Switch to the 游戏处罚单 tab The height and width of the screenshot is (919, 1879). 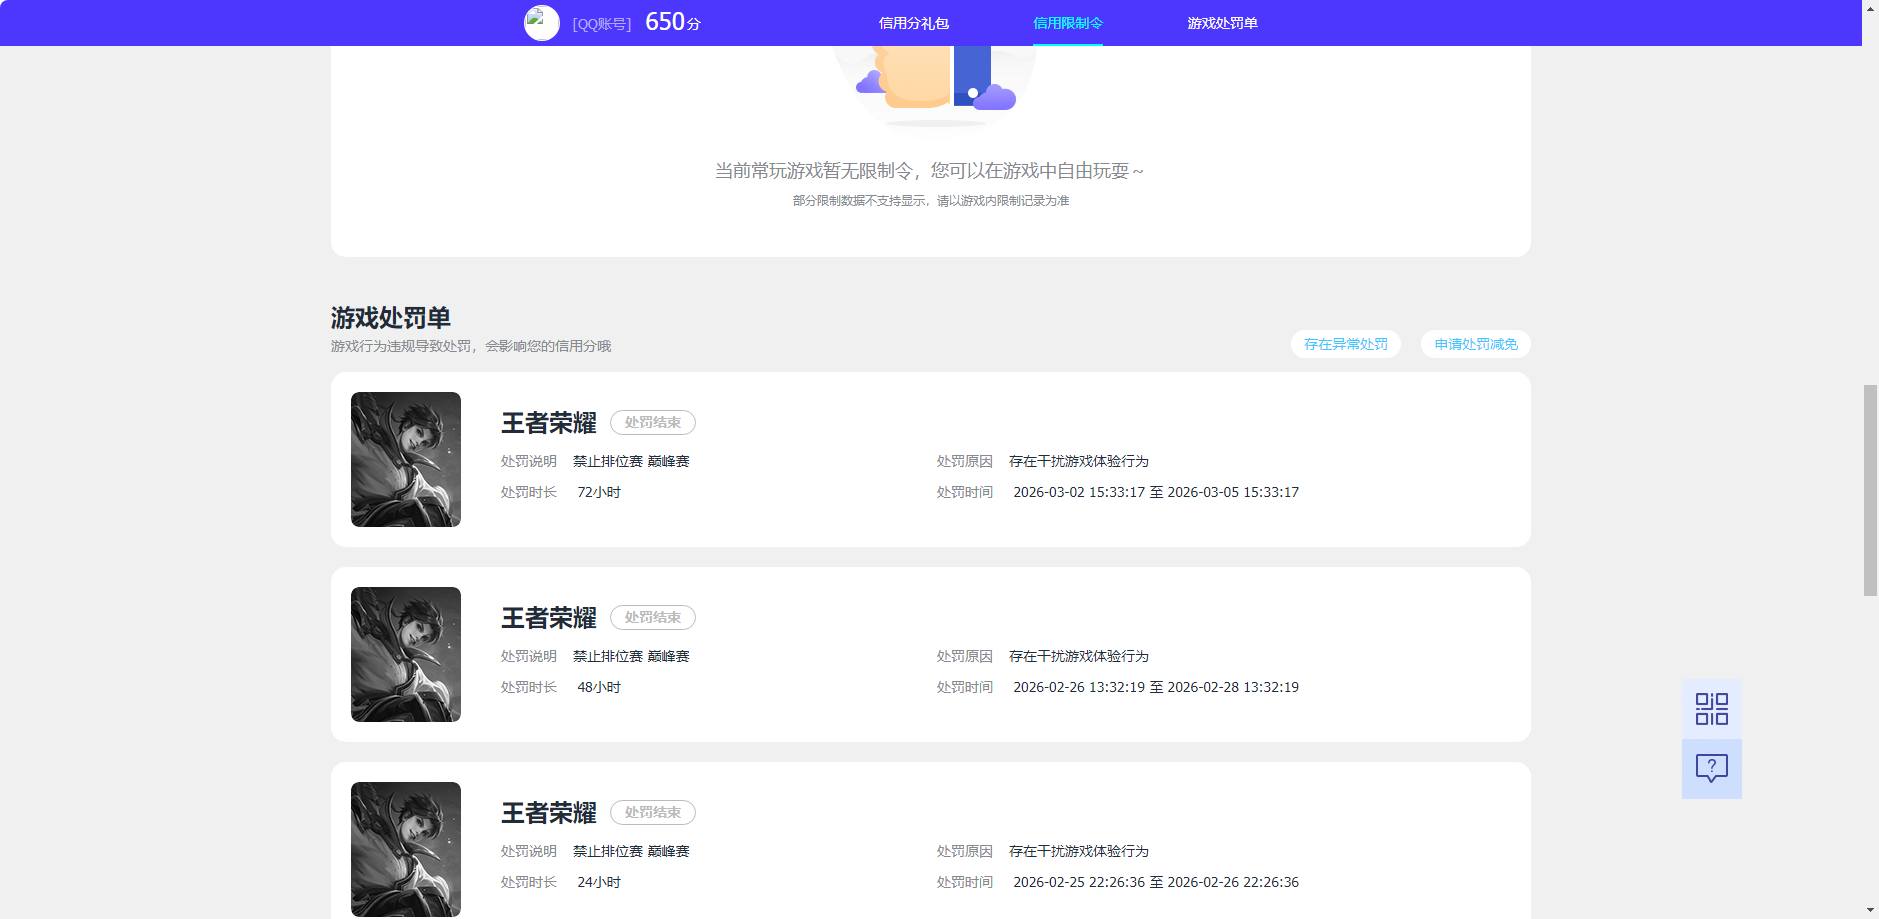1222,23
